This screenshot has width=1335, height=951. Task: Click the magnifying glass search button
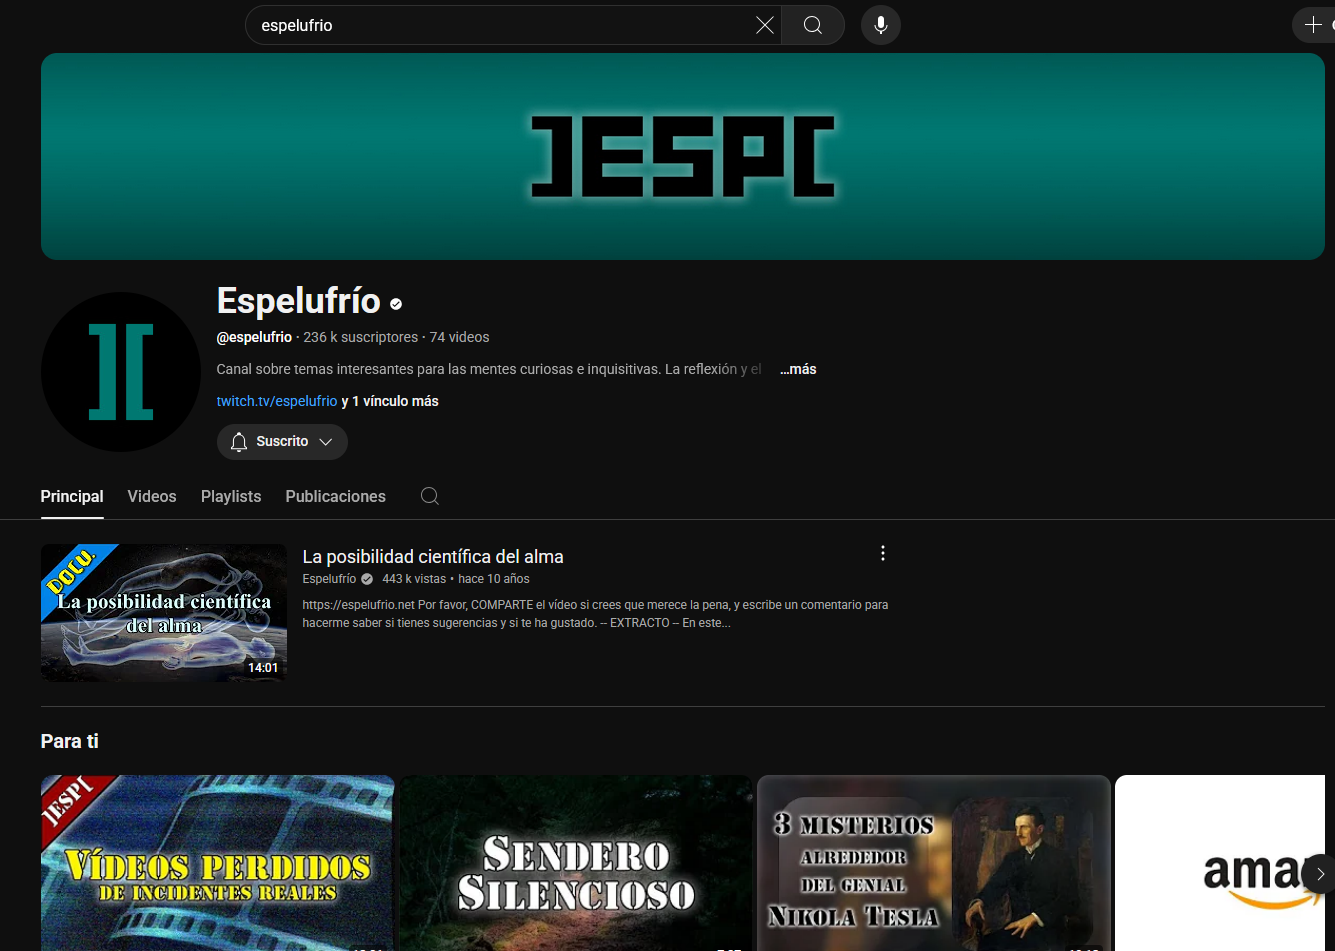coord(813,25)
